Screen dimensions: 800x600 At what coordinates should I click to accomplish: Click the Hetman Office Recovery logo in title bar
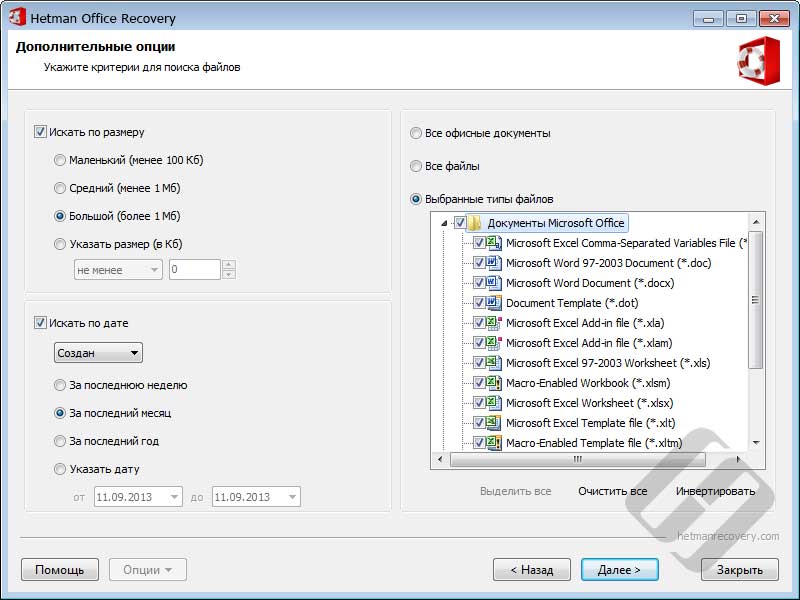(x=17, y=17)
